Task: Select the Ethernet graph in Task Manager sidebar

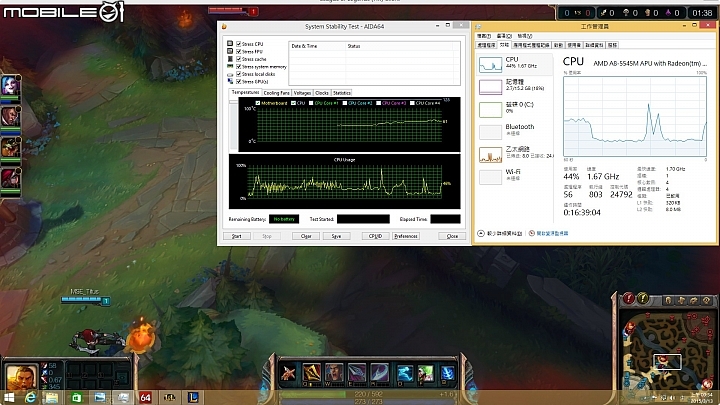Action: [x=490, y=155]
